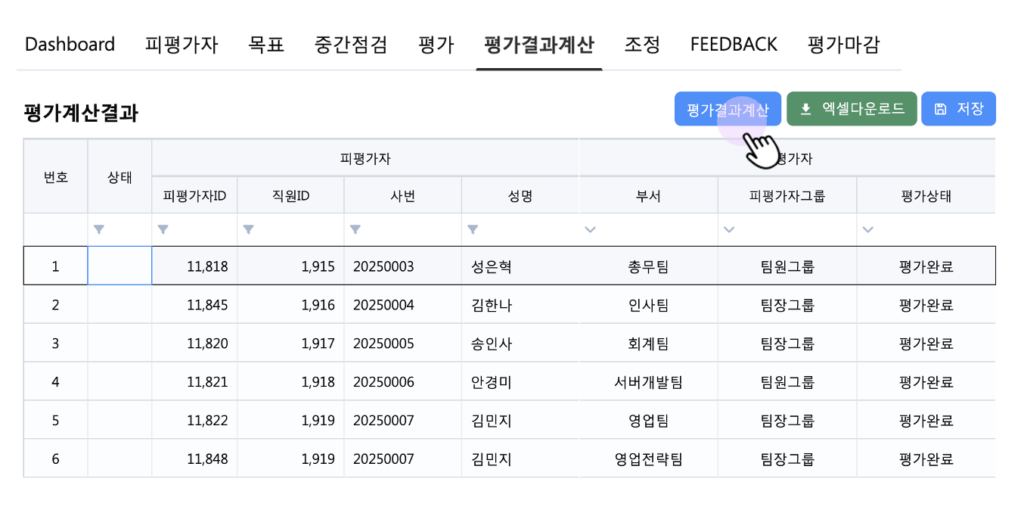Click the download icon on 엑셀다운로드

pyautogui.click(x=806, y=109)
